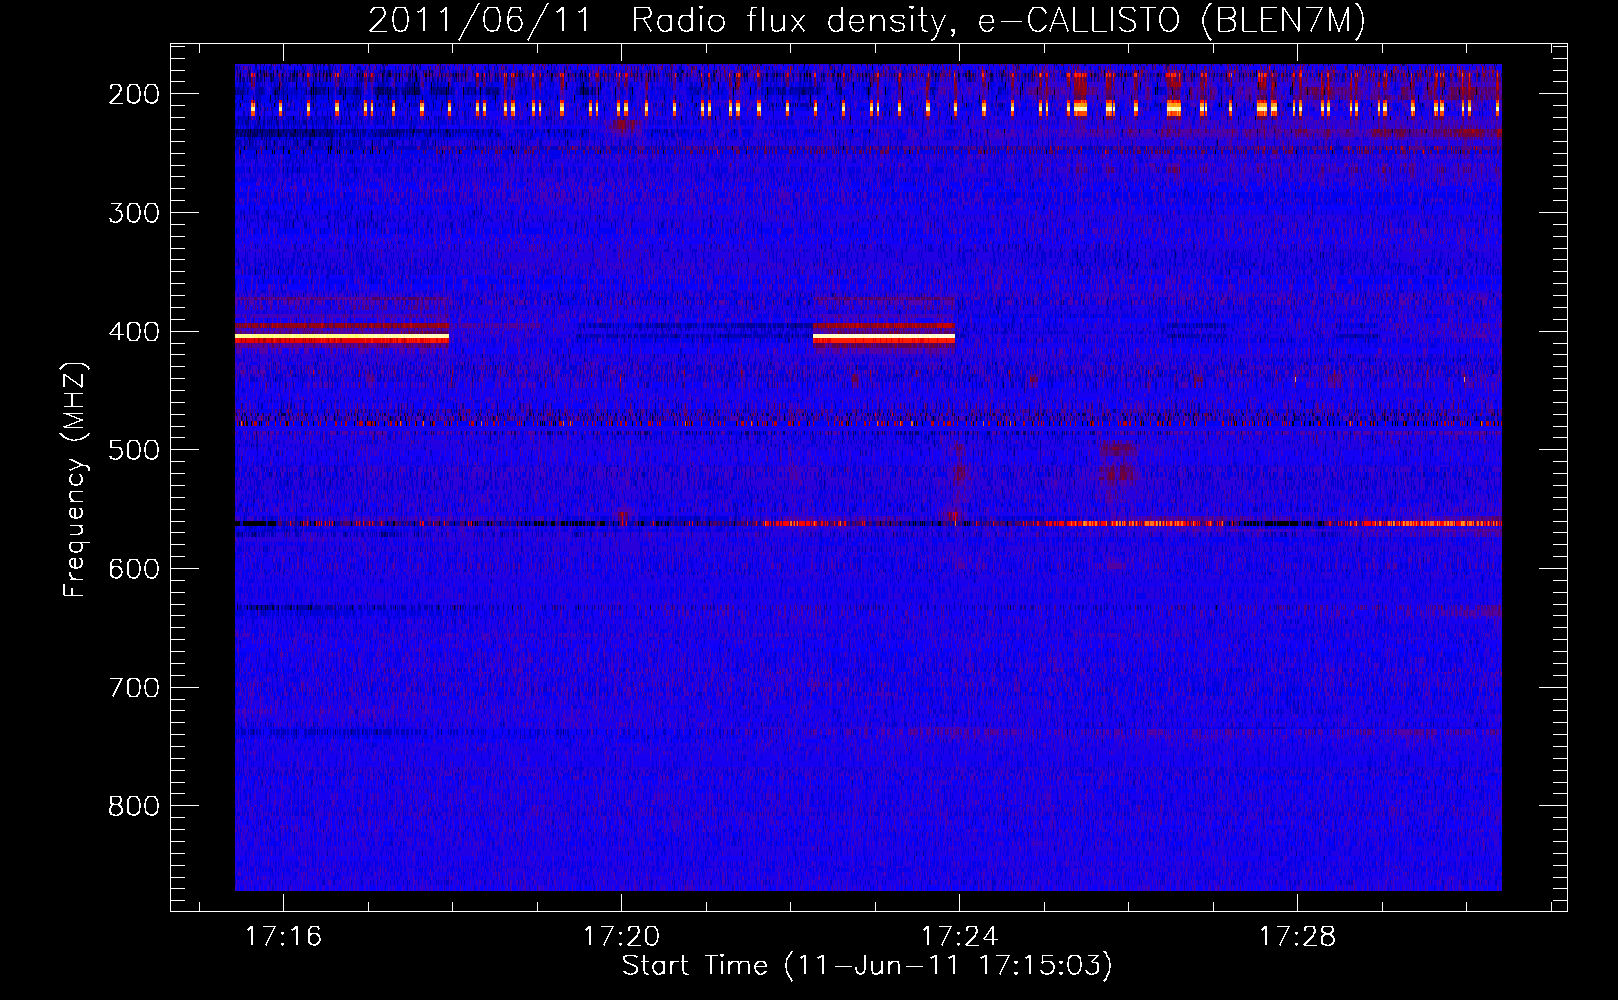Click the 600 frequency tick label
The image size is (1618, 1000).
click(134, 569)
